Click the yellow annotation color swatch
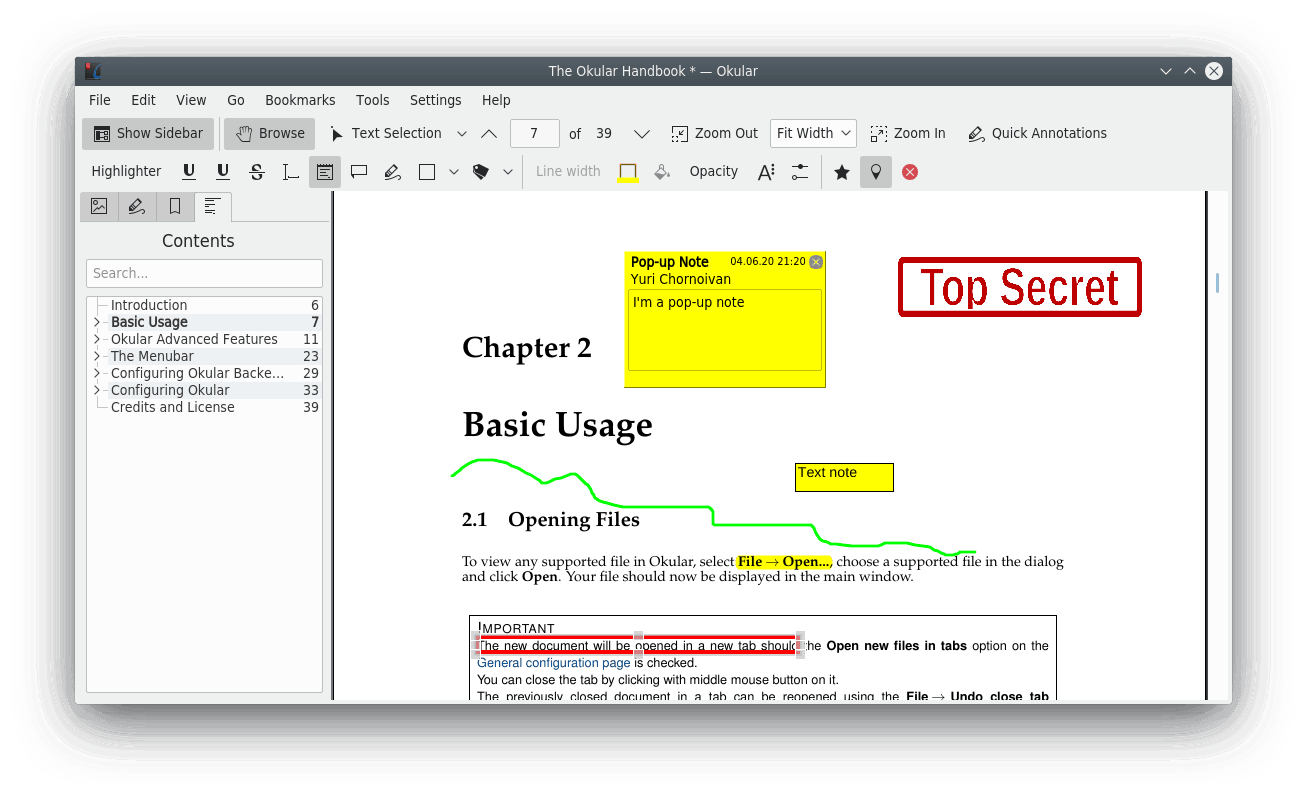This screenshot has height=797, width=1307. 628,172
